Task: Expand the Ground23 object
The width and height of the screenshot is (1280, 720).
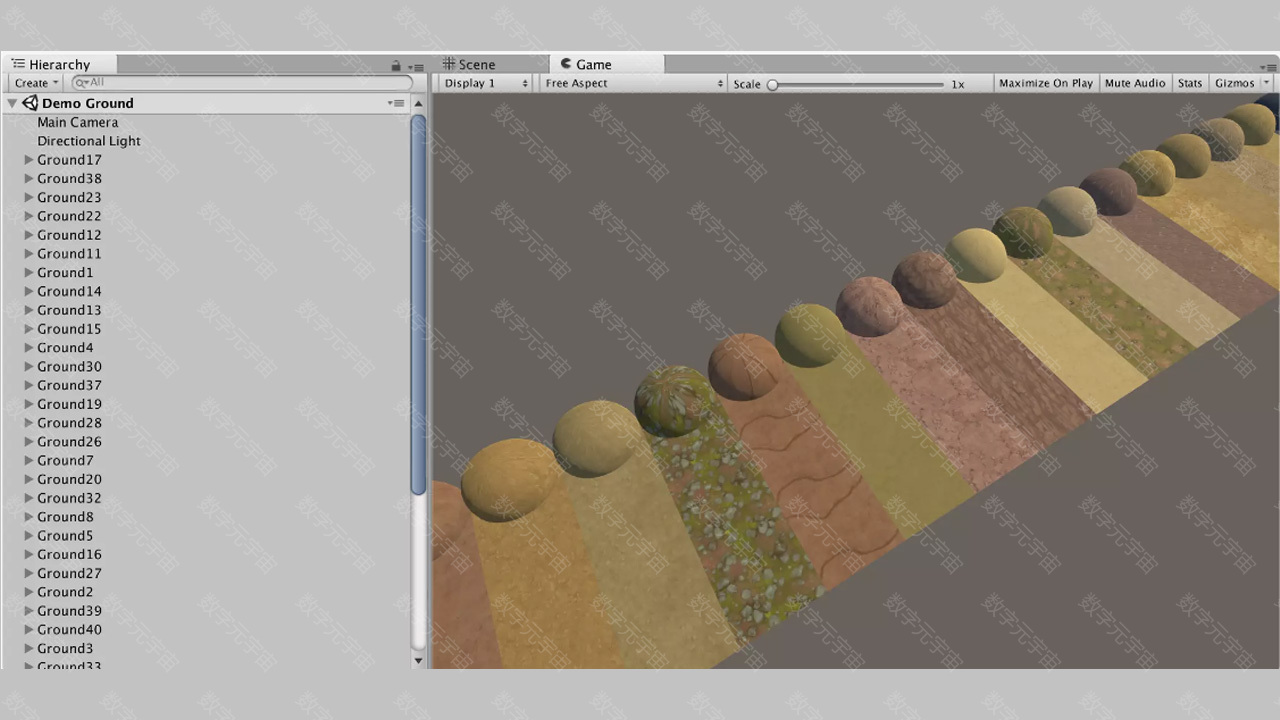Action: (x=29, y=197)
